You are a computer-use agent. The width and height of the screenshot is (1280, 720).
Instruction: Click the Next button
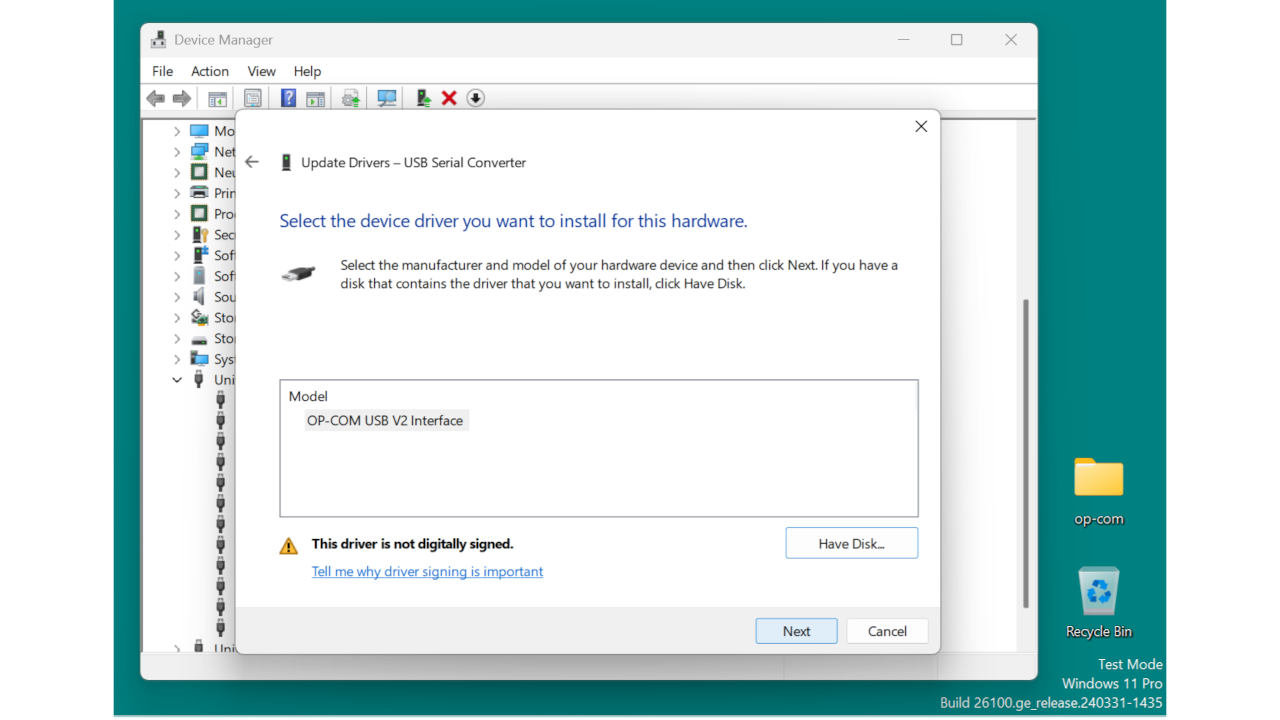(x=796, y=630)
